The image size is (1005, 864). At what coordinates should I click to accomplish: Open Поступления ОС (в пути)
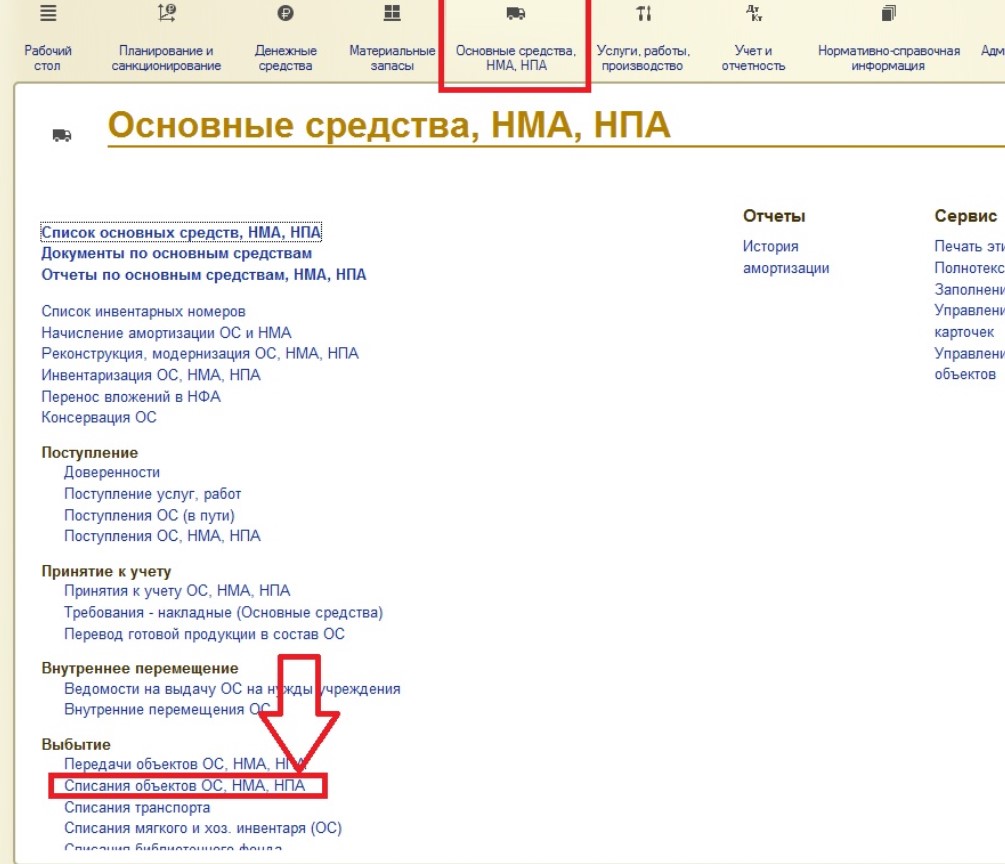[149, 515]
